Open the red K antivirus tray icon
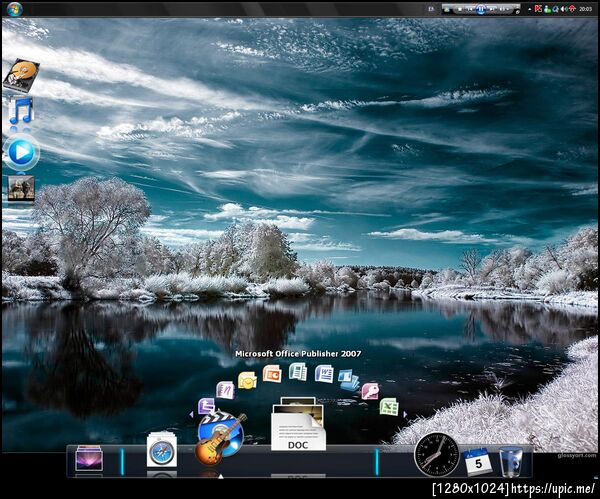This screenshot has height=499, width=600. 538,9
